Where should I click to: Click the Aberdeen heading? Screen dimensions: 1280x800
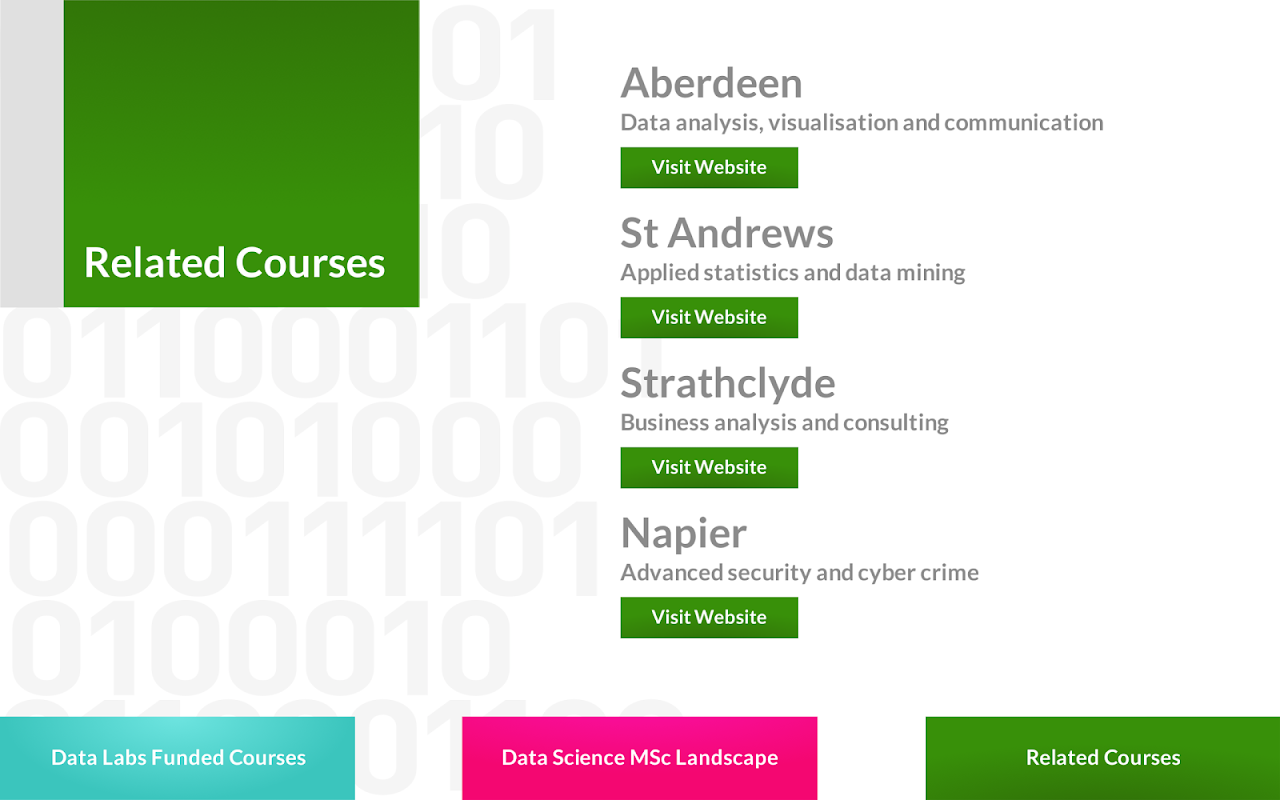point(711,83)
